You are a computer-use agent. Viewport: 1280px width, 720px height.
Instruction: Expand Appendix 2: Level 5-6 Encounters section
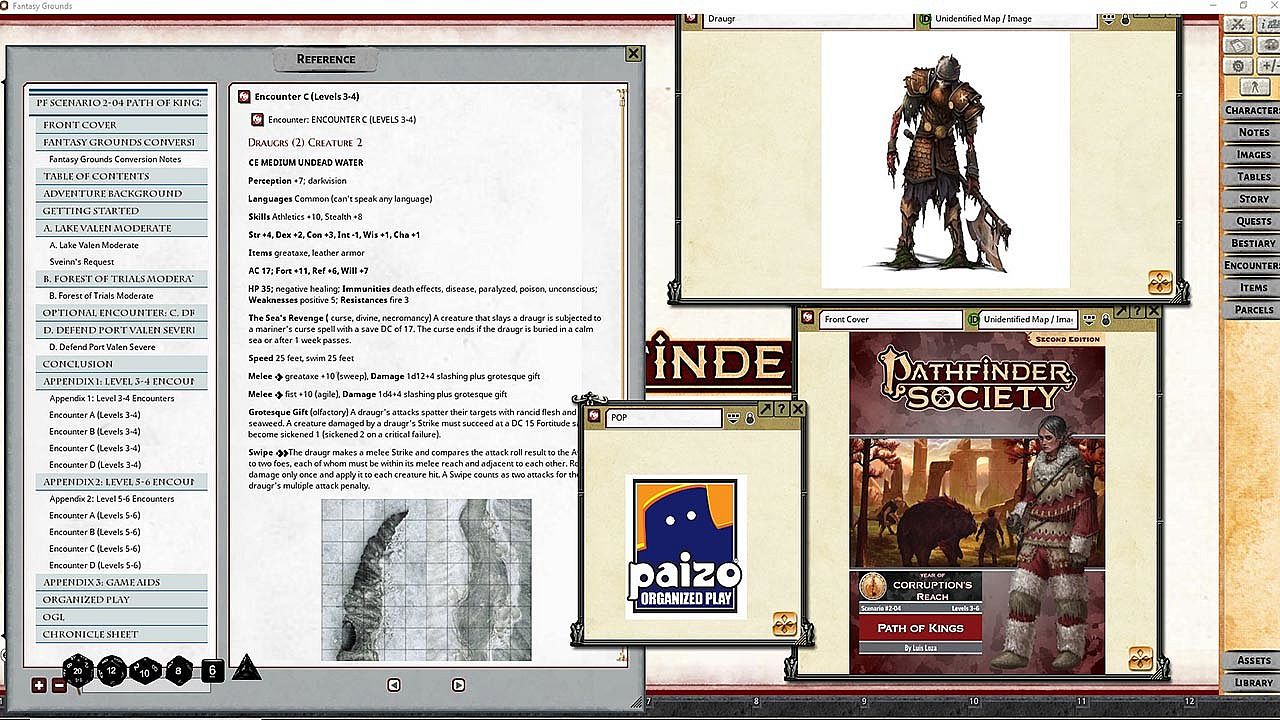(x=118, y=482)
